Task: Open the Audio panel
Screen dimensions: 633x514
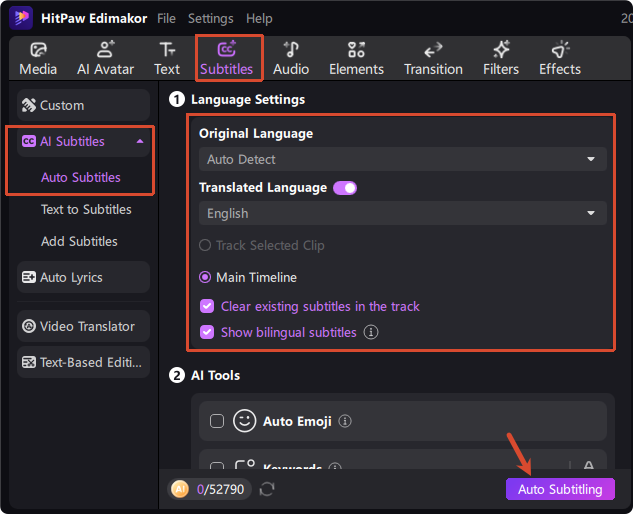Action: click(291, 59)
